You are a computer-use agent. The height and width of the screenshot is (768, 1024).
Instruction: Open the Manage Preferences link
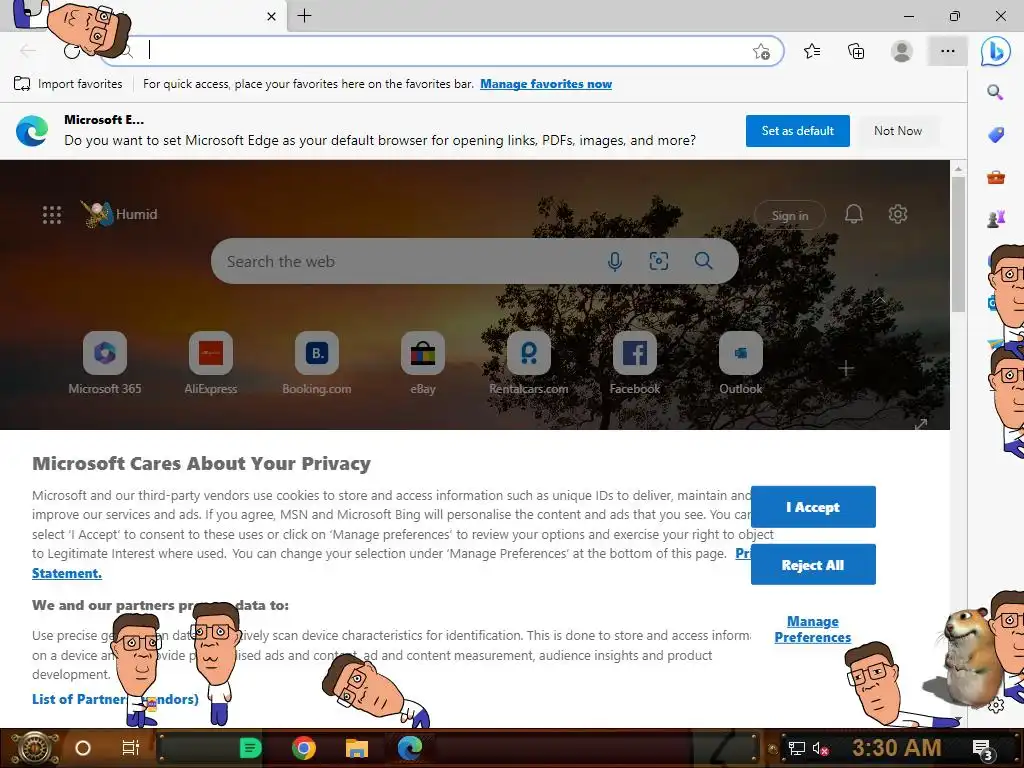pos(812,629)
